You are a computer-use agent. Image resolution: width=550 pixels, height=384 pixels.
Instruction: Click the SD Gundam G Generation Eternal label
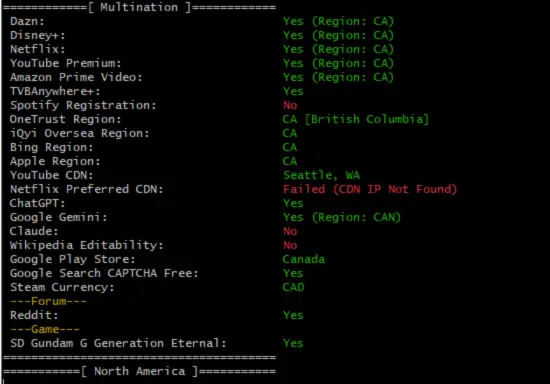pos(118,343)
